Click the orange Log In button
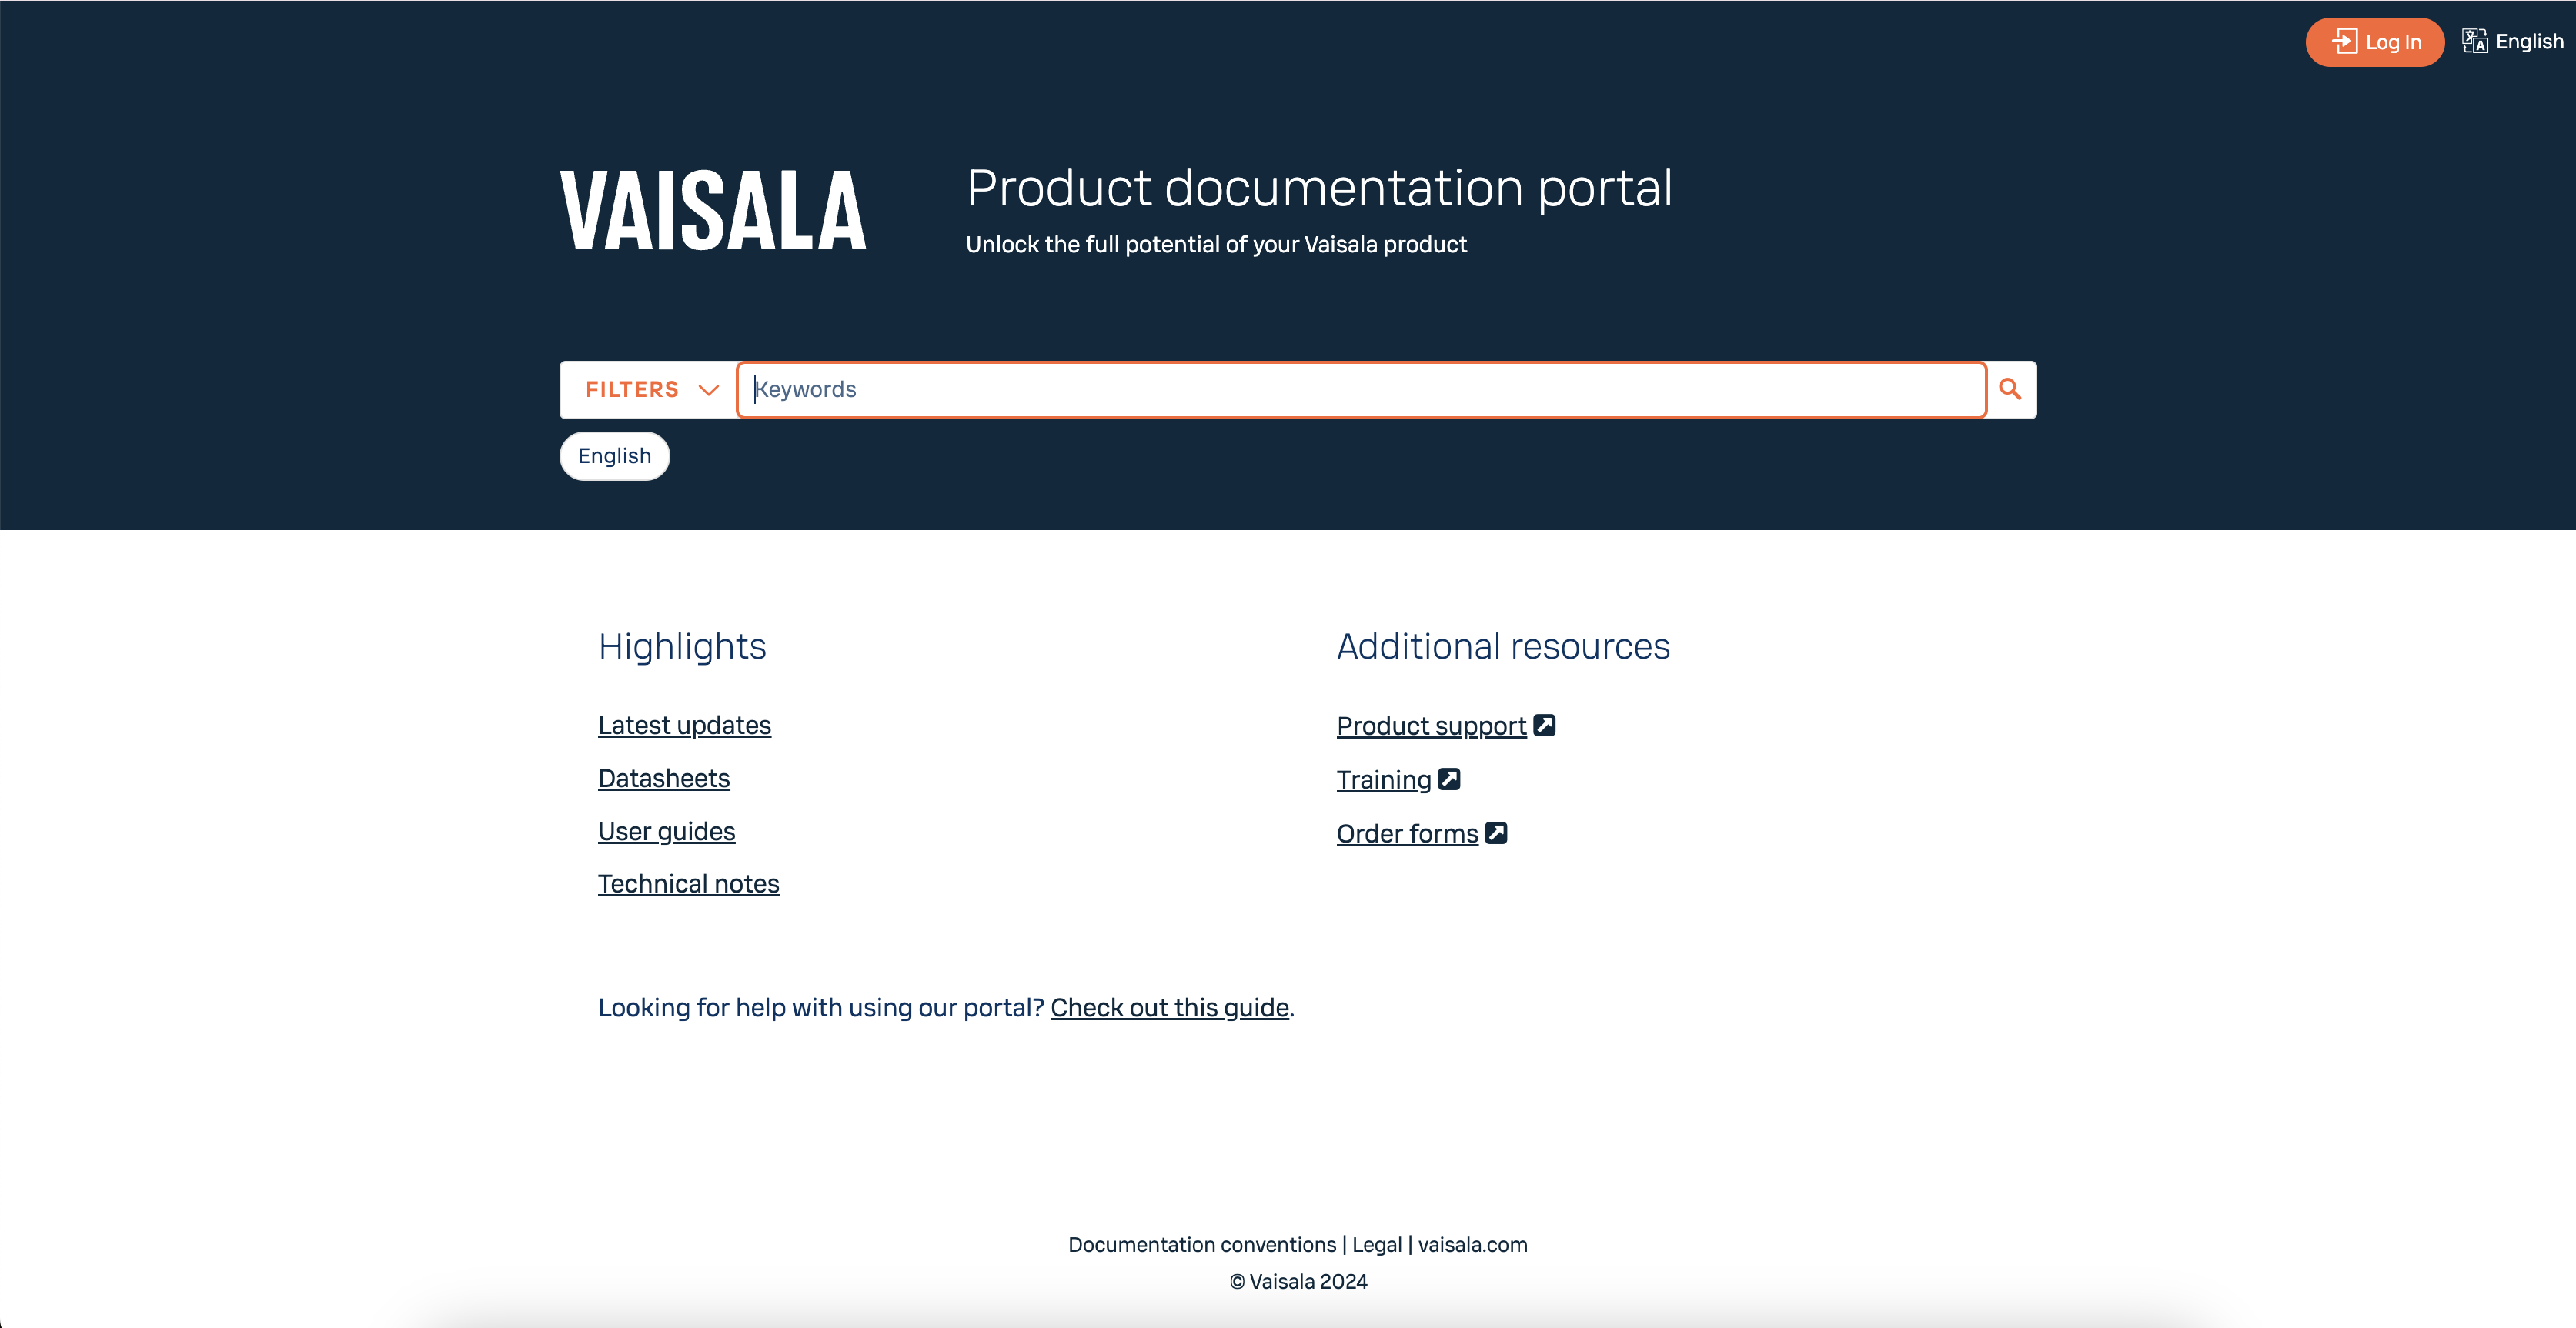This screenshot has width=2576, height=1328. [2374, 42]
